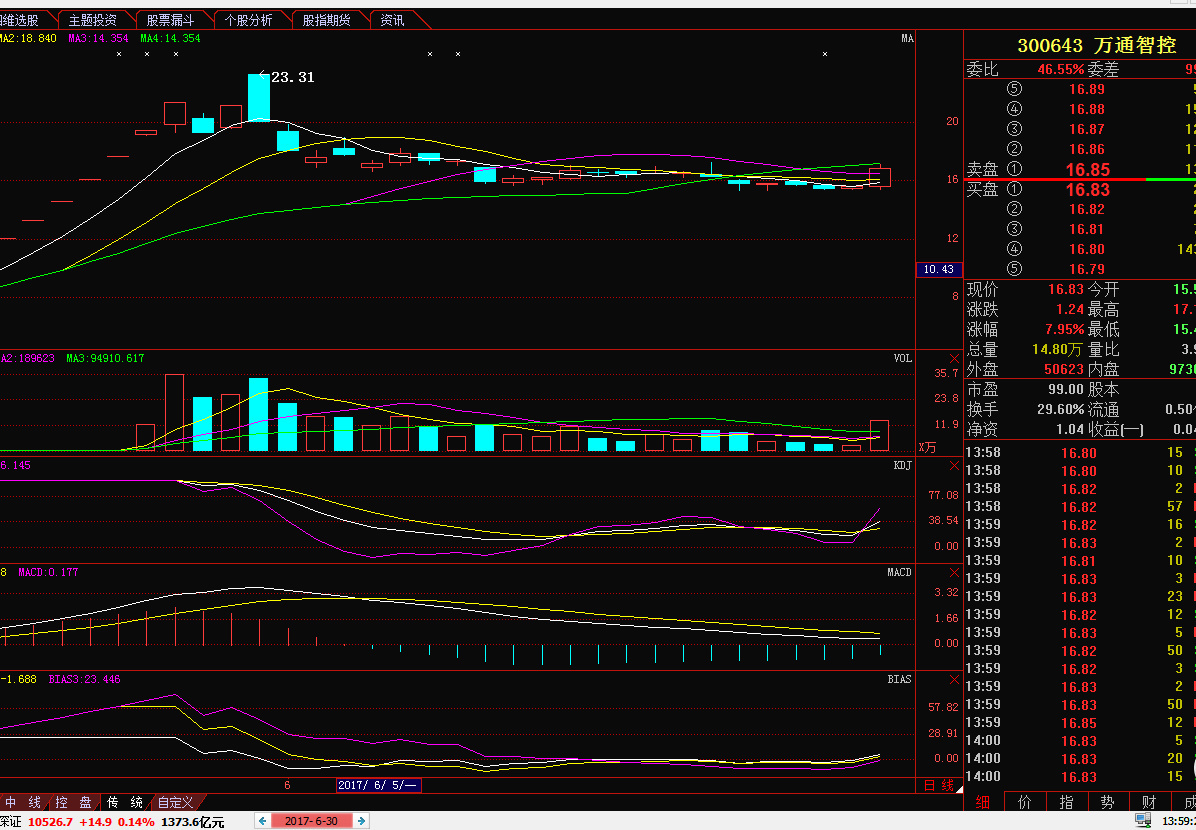The image size is (1196, 830).
Task: Open the 自定义 custom tab
Action: pyautogui.click(x=175, y=802)
